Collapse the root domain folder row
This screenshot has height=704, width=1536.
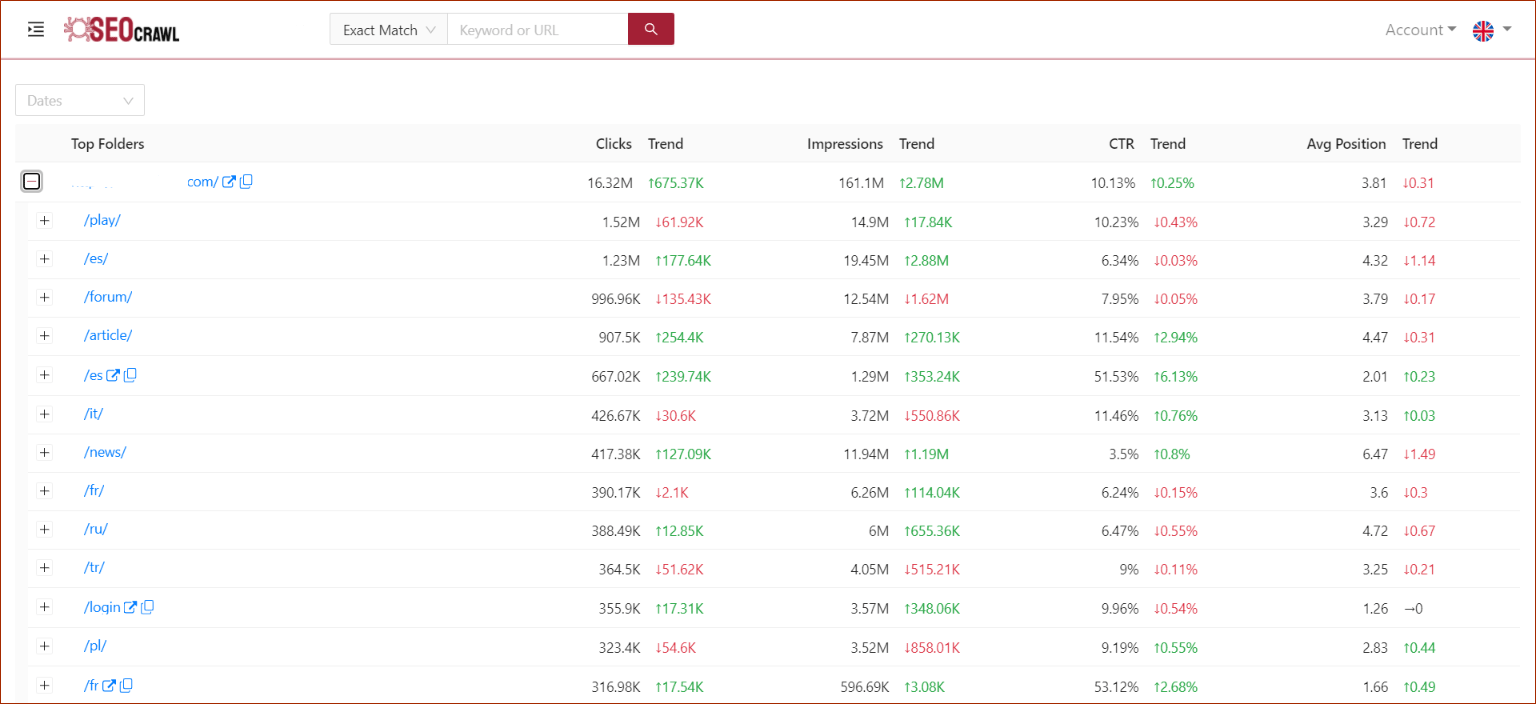(32, 182)
